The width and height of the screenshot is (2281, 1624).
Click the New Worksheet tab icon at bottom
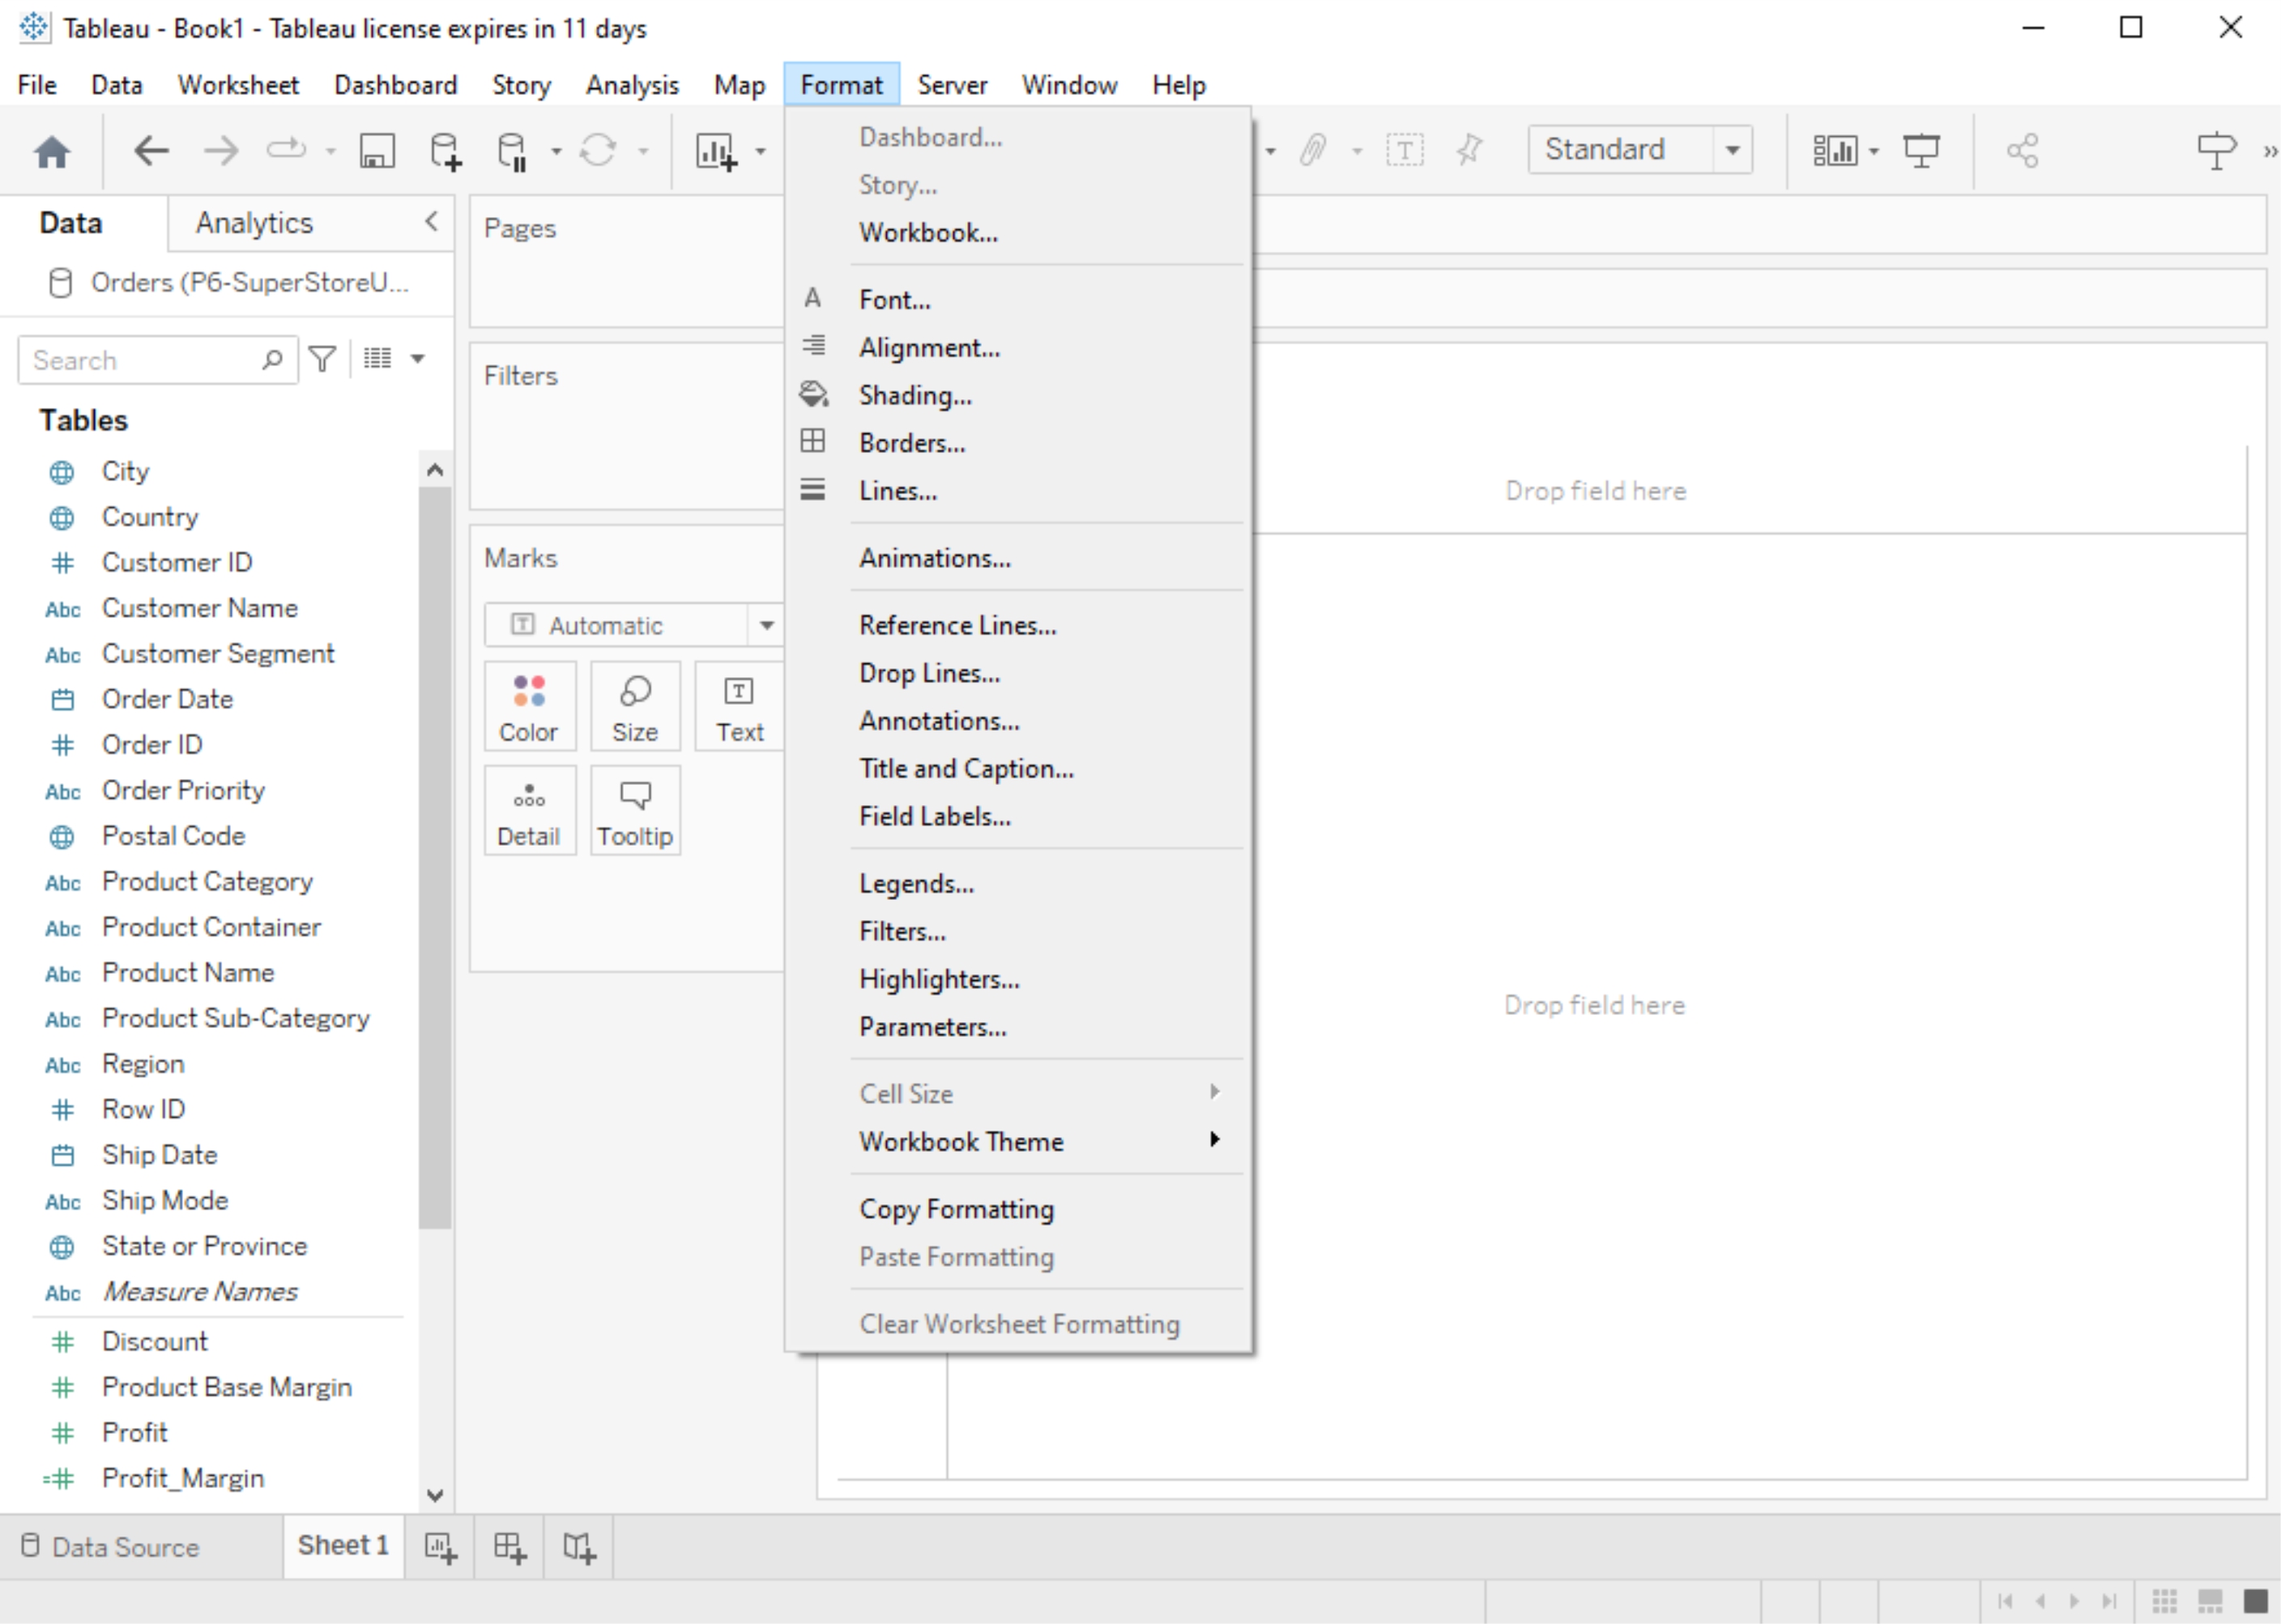pyautogui.click(x=440, y=1548)
